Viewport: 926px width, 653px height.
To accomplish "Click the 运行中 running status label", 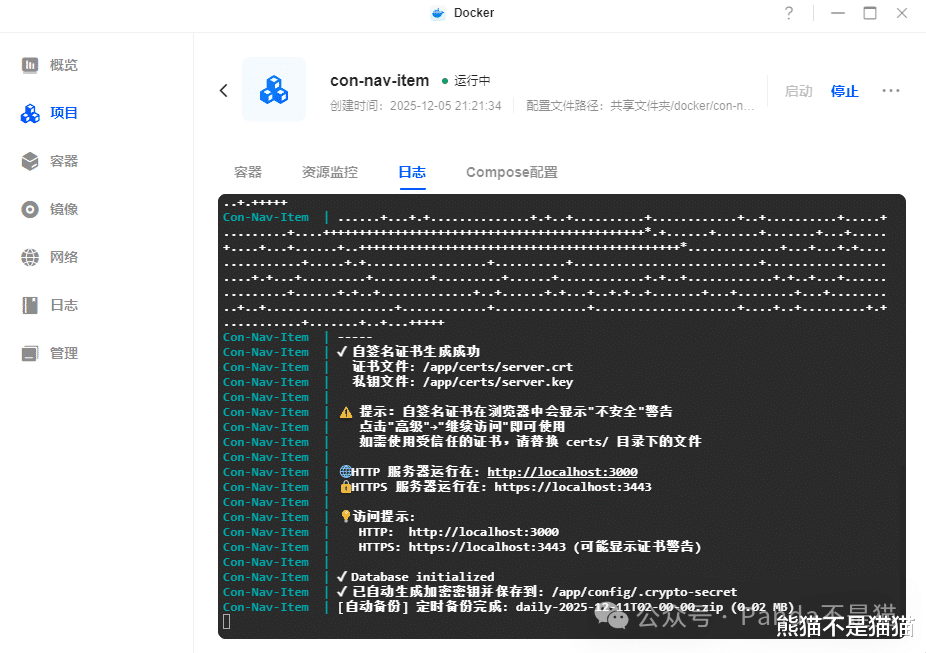I will pyautogui.click(x=472, y=80).
